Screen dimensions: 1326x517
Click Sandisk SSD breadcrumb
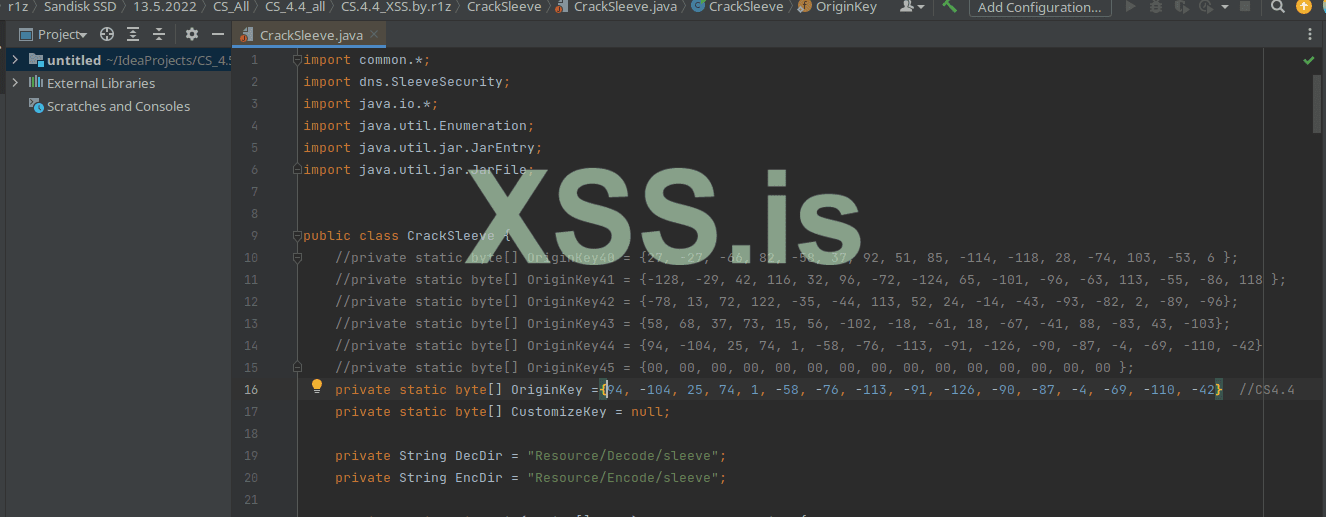80,7
